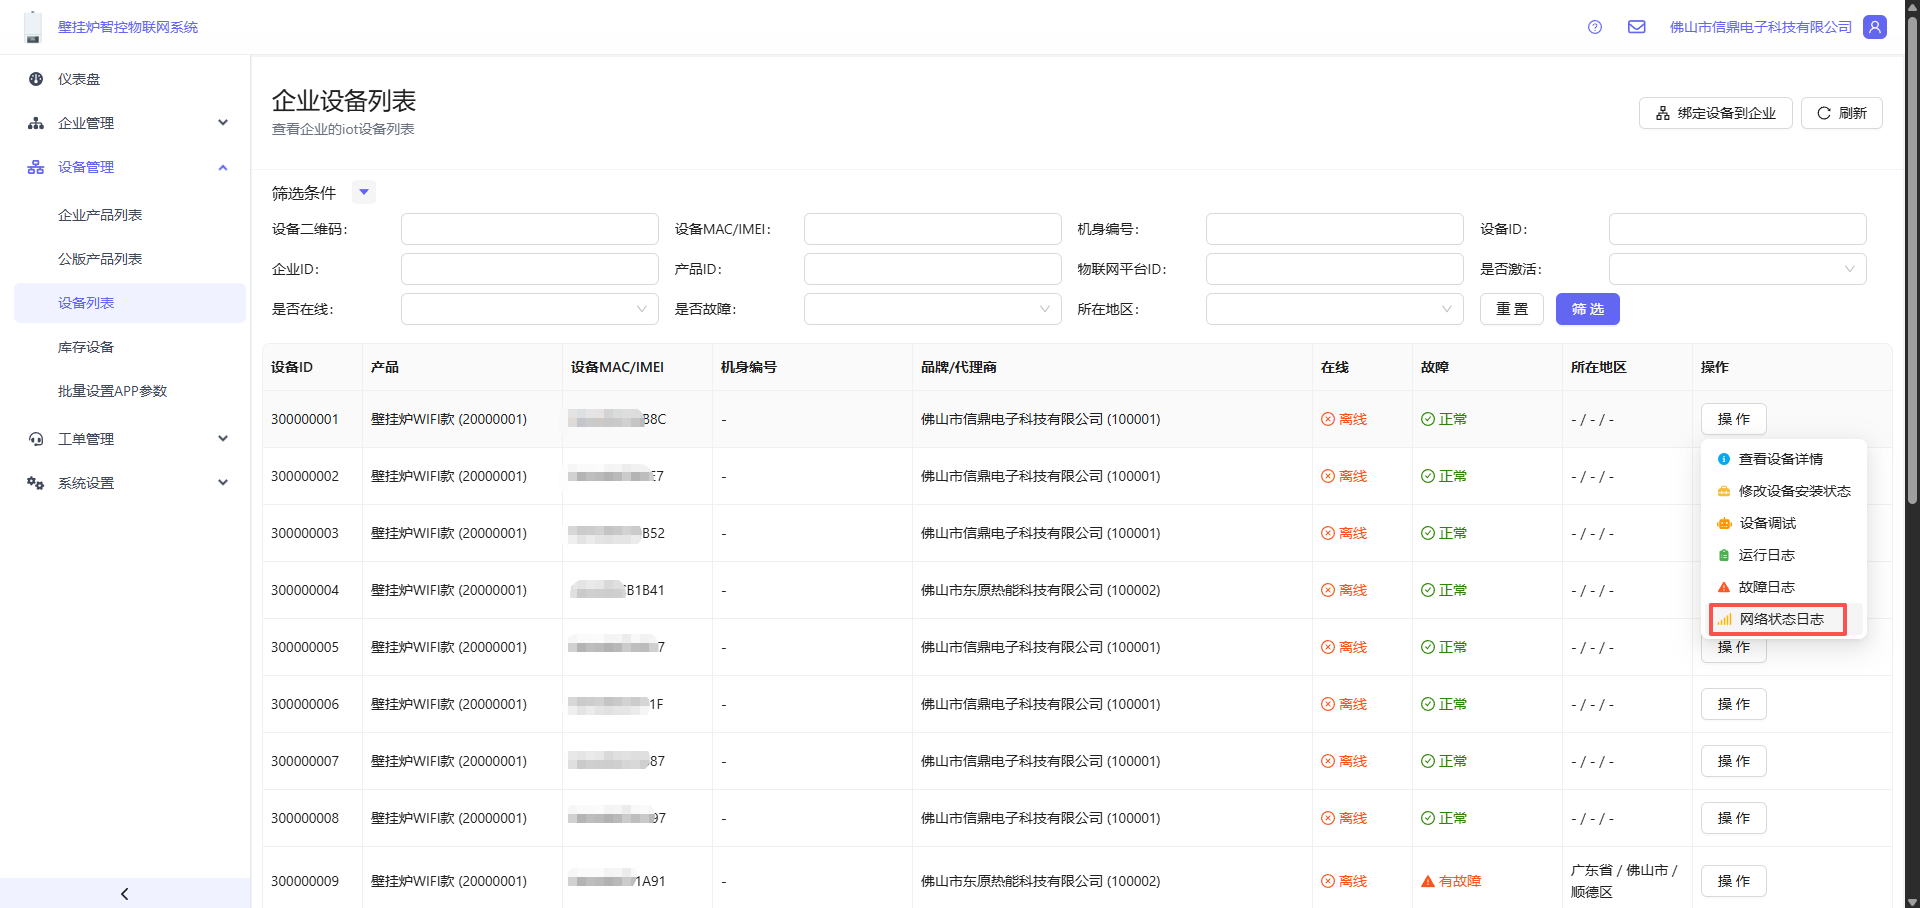Click the help question mark icon
The width and height of the screenshot is (1920, 908).
click(1595, 27)
